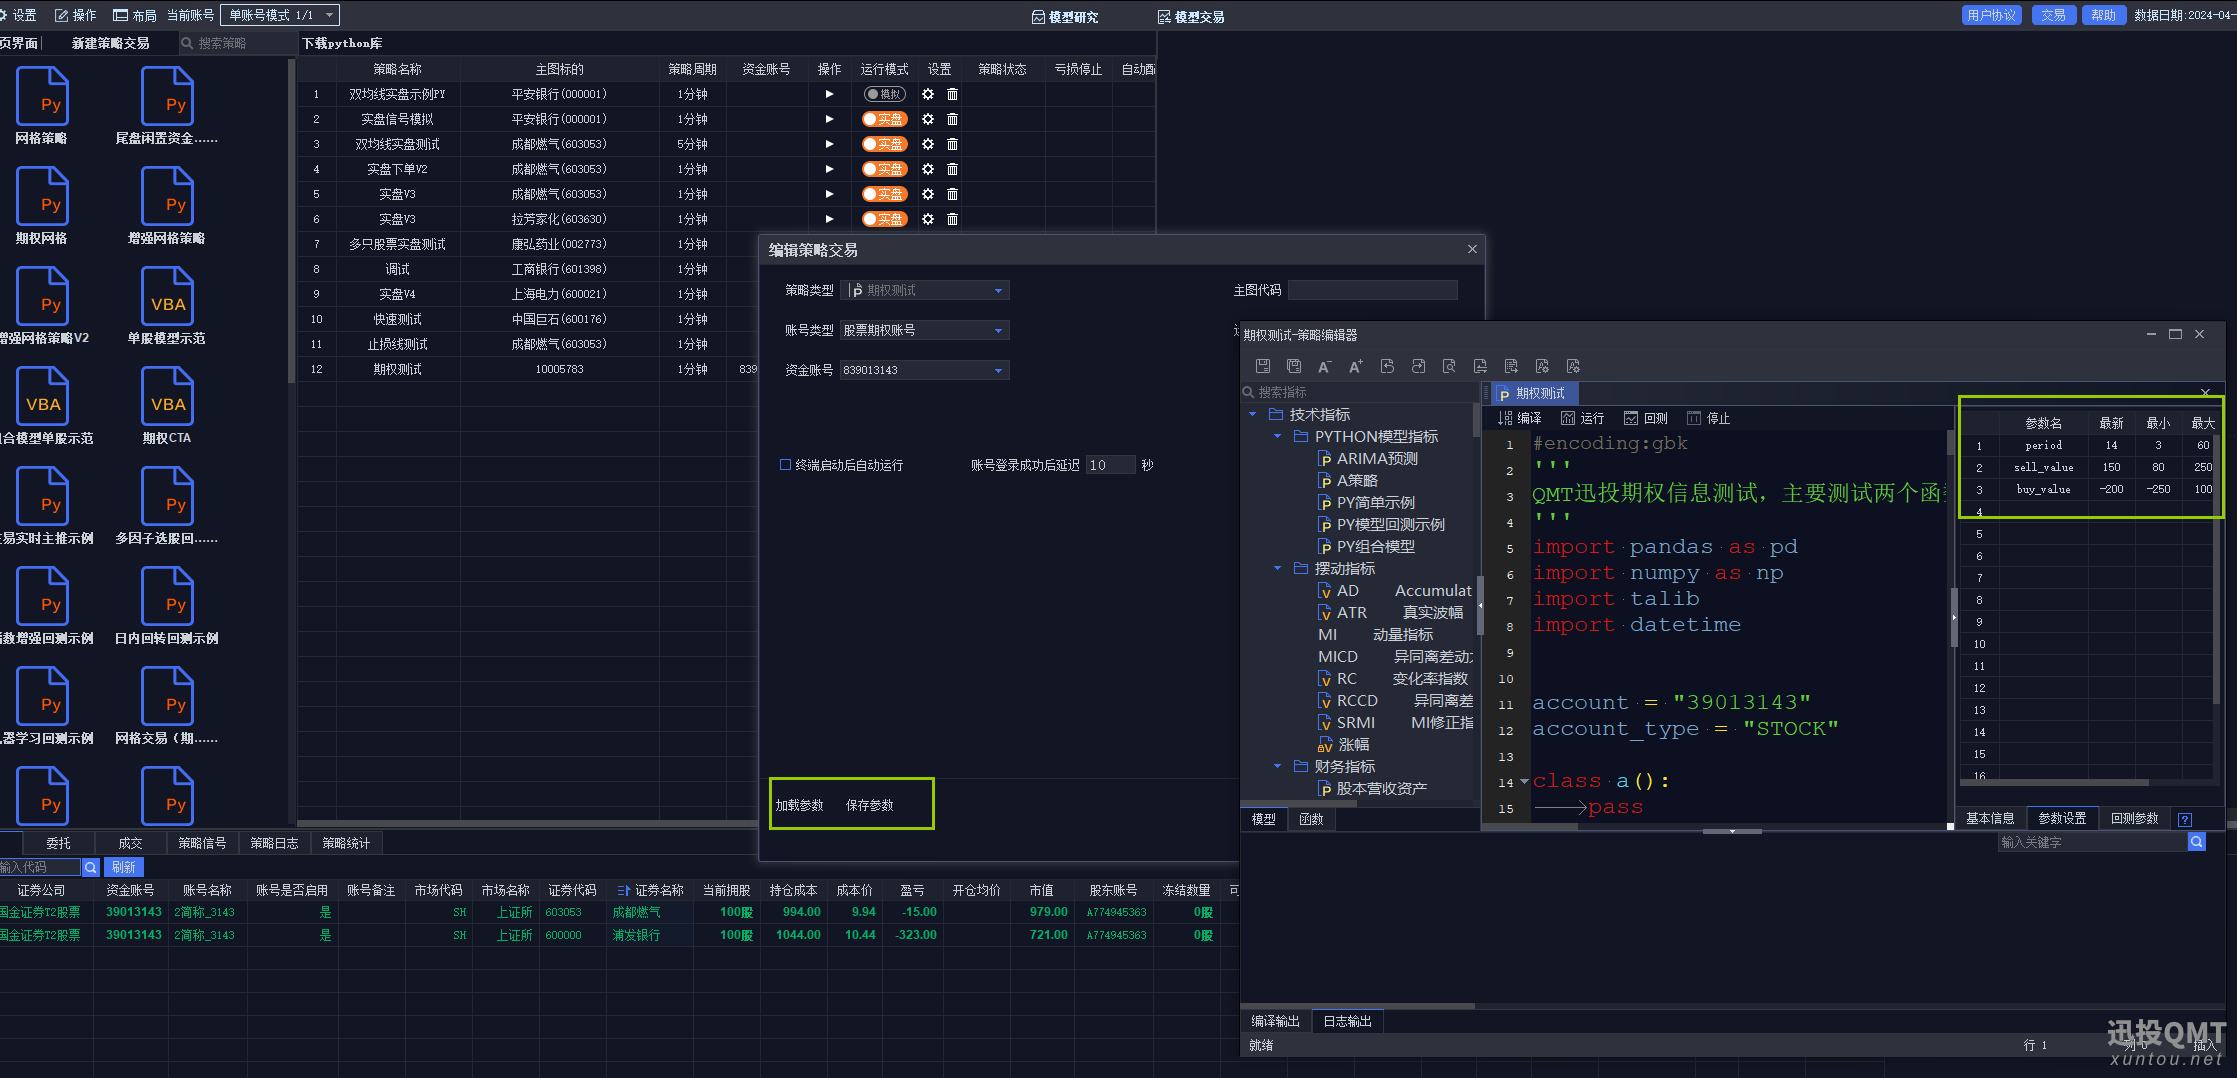Click the 主图代码 input field
2237x1078 pixels.
tap(1372, 290)
